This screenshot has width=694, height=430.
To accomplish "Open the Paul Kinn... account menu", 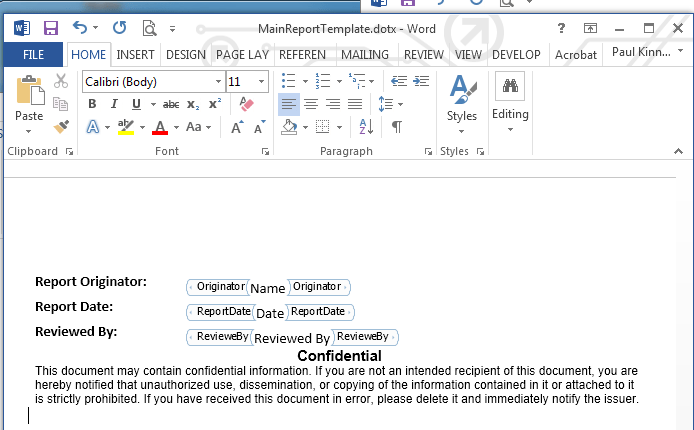I will point(647,52).
